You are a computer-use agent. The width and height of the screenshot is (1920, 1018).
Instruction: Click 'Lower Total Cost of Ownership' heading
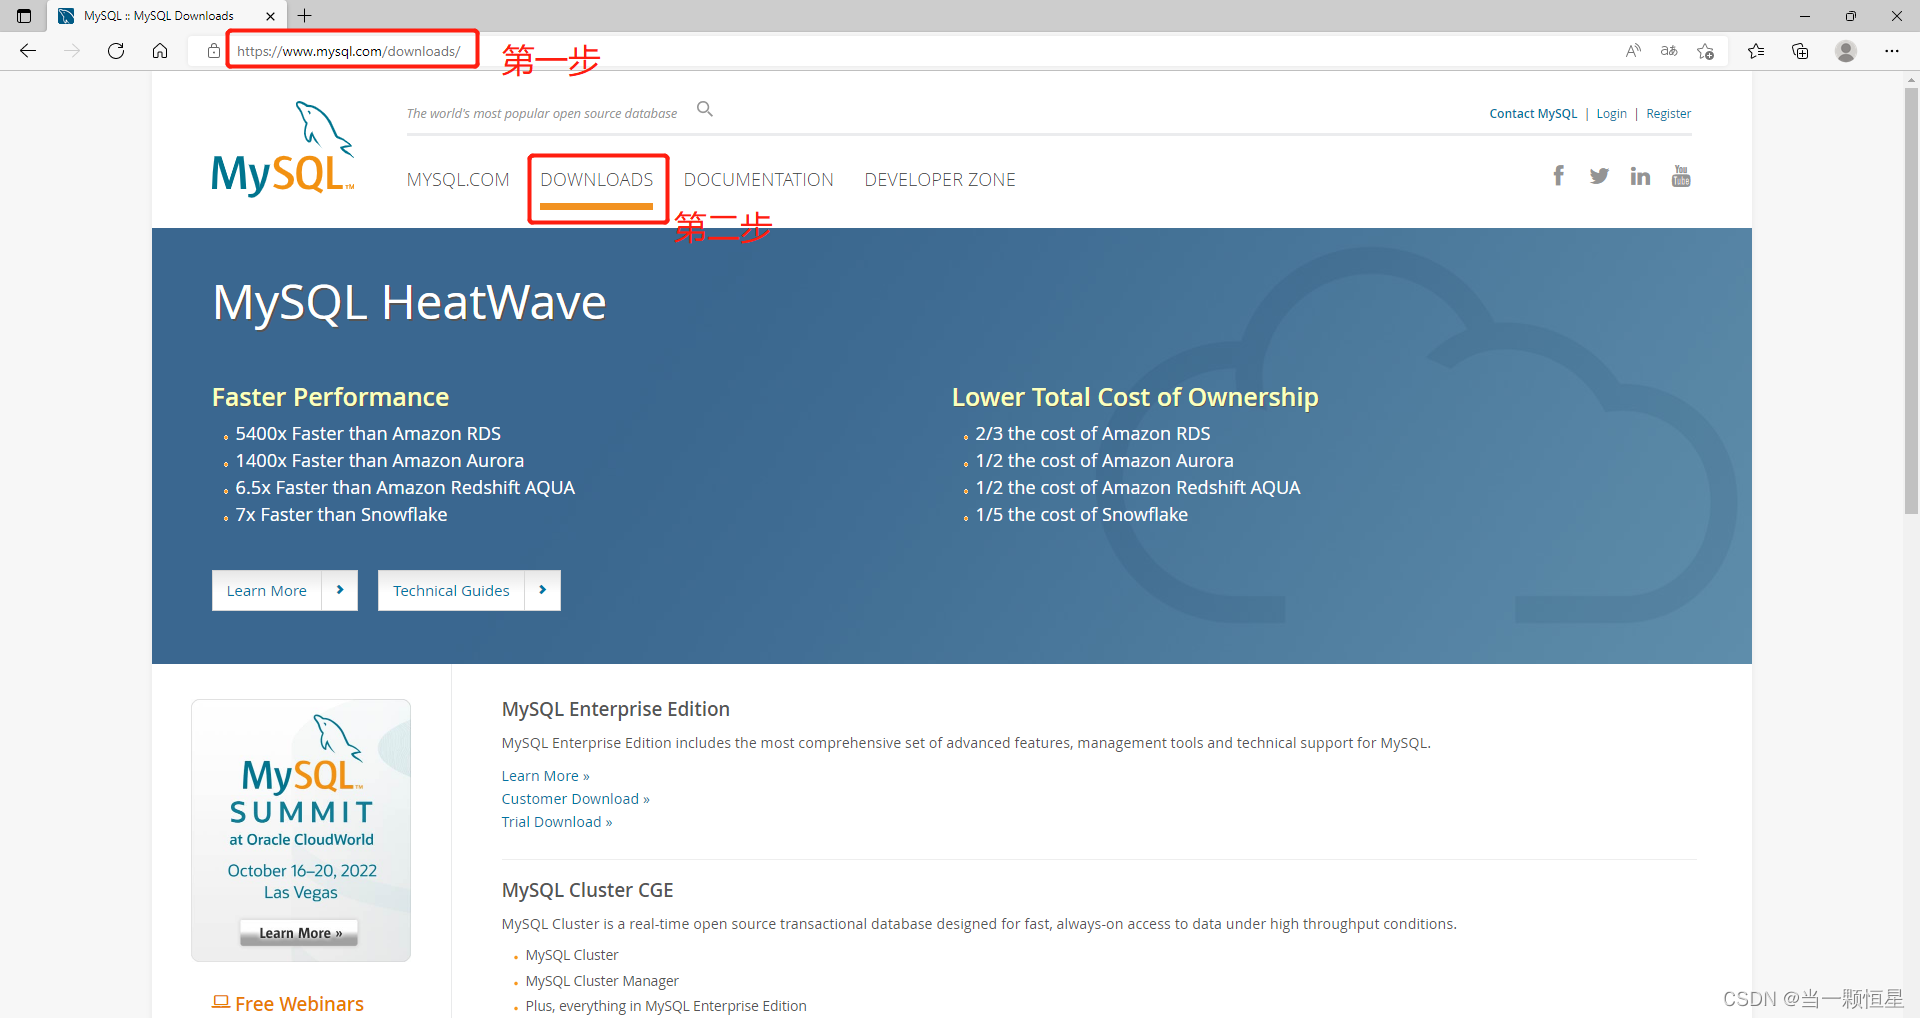click(1135, 398)
